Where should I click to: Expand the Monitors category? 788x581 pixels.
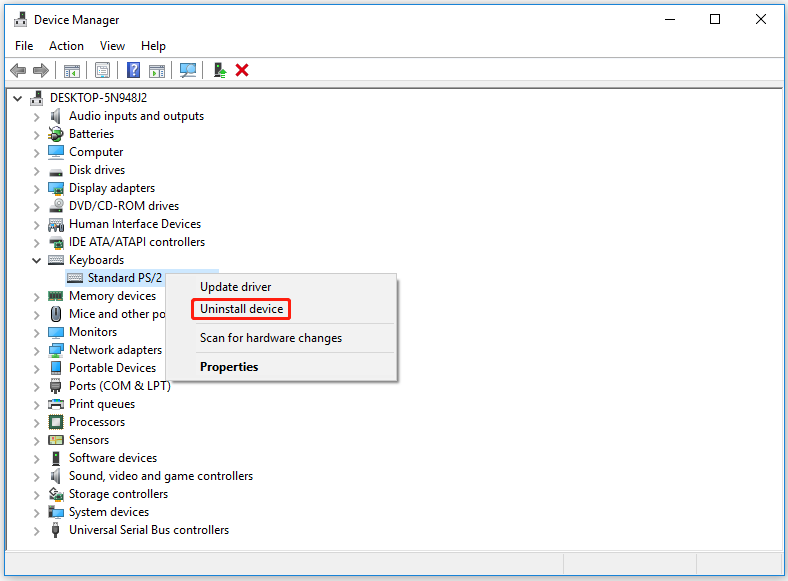coord(36,333)
